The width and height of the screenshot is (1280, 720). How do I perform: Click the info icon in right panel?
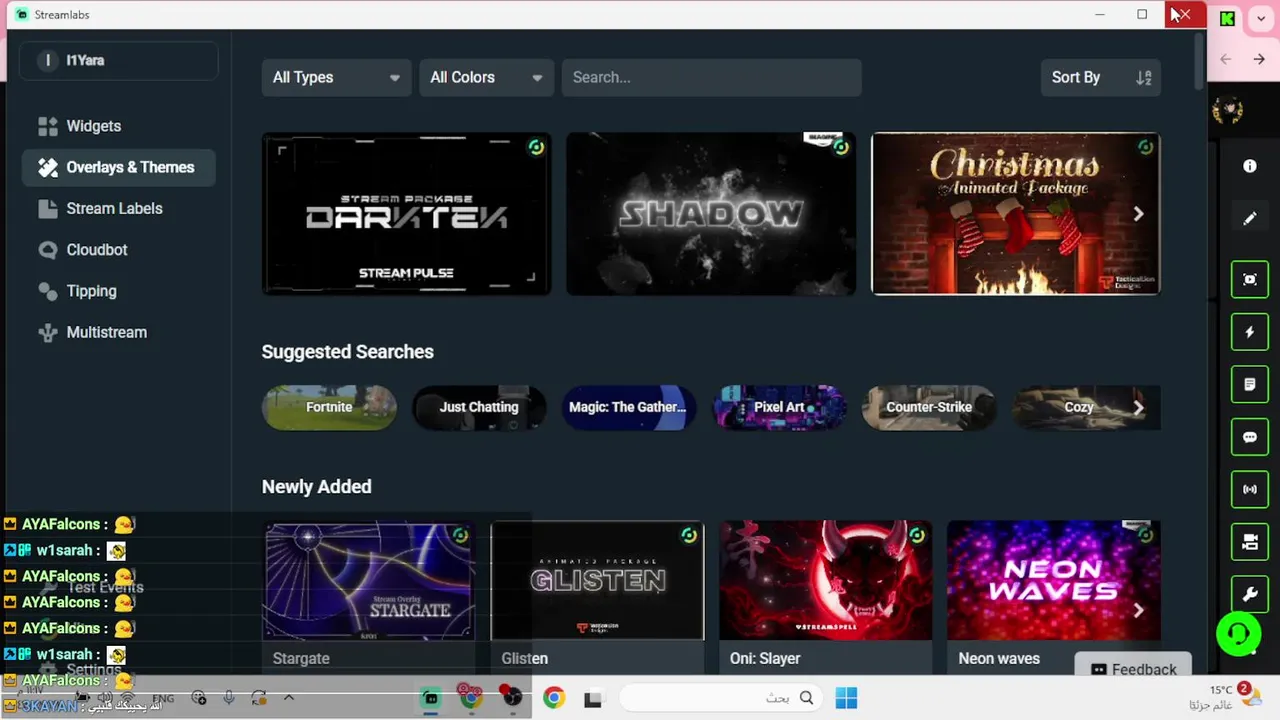[1250, 166]
